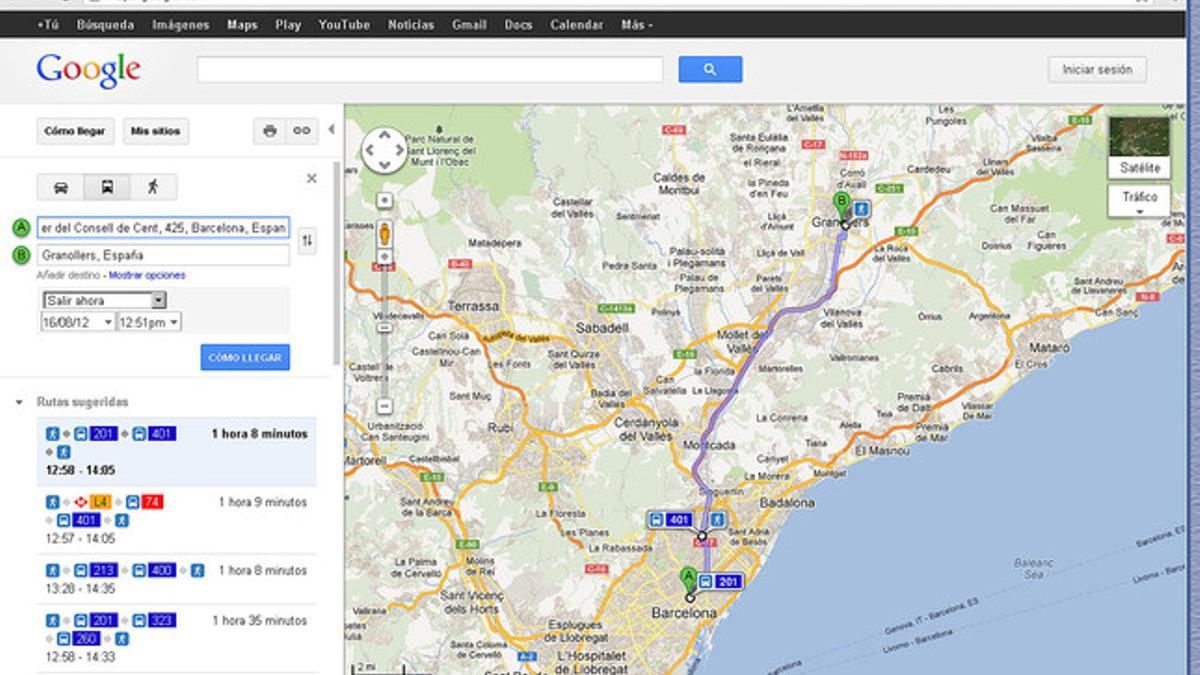Open the date dropdown showing 16/08/12
Image resolution: width=1200 pixels, height=675 pixels.
coord(75,321)
